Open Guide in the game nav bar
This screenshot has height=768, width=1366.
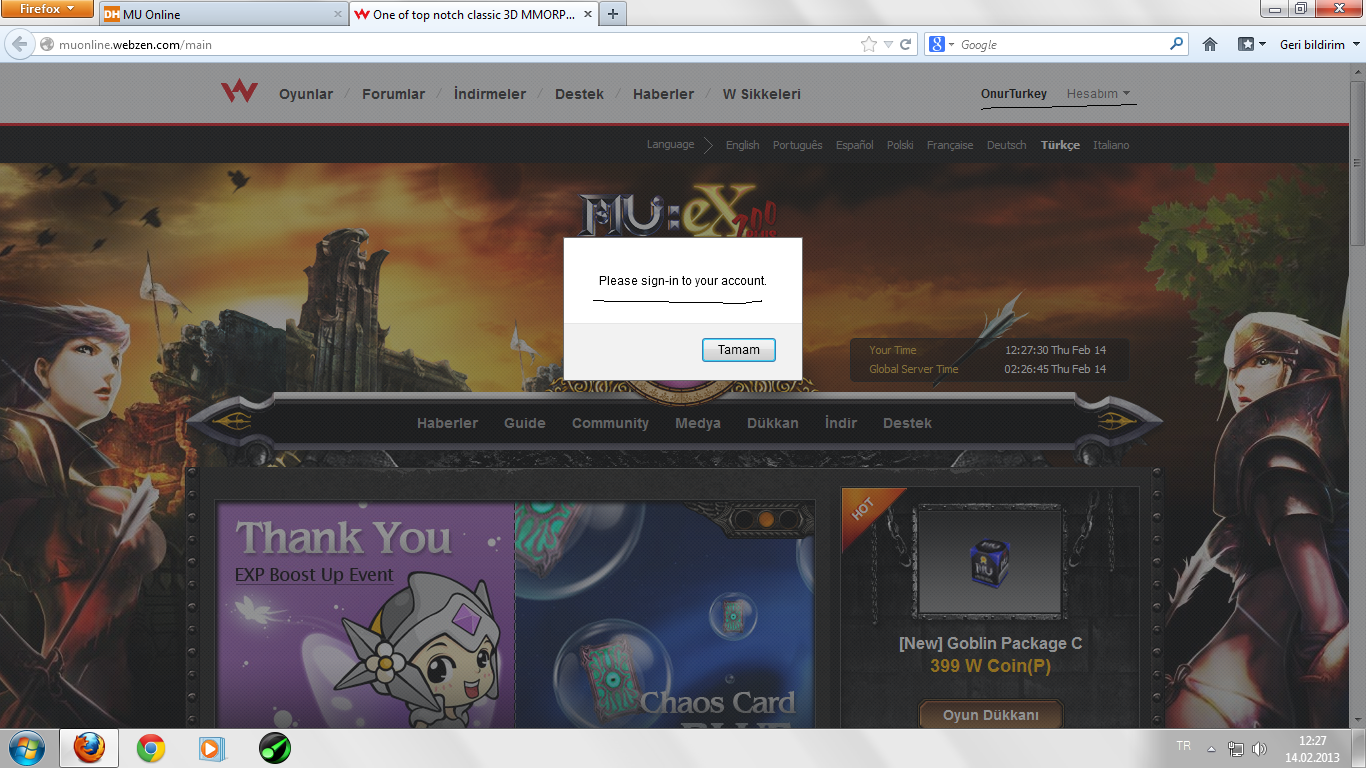[525, 423]
